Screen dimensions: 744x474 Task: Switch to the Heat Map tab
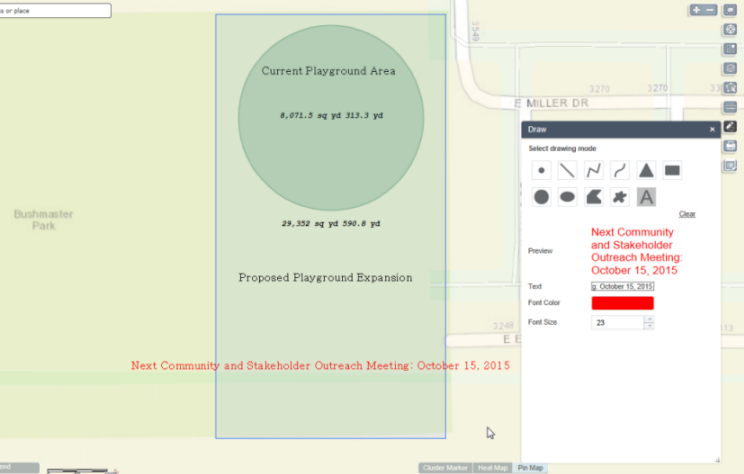492,468
